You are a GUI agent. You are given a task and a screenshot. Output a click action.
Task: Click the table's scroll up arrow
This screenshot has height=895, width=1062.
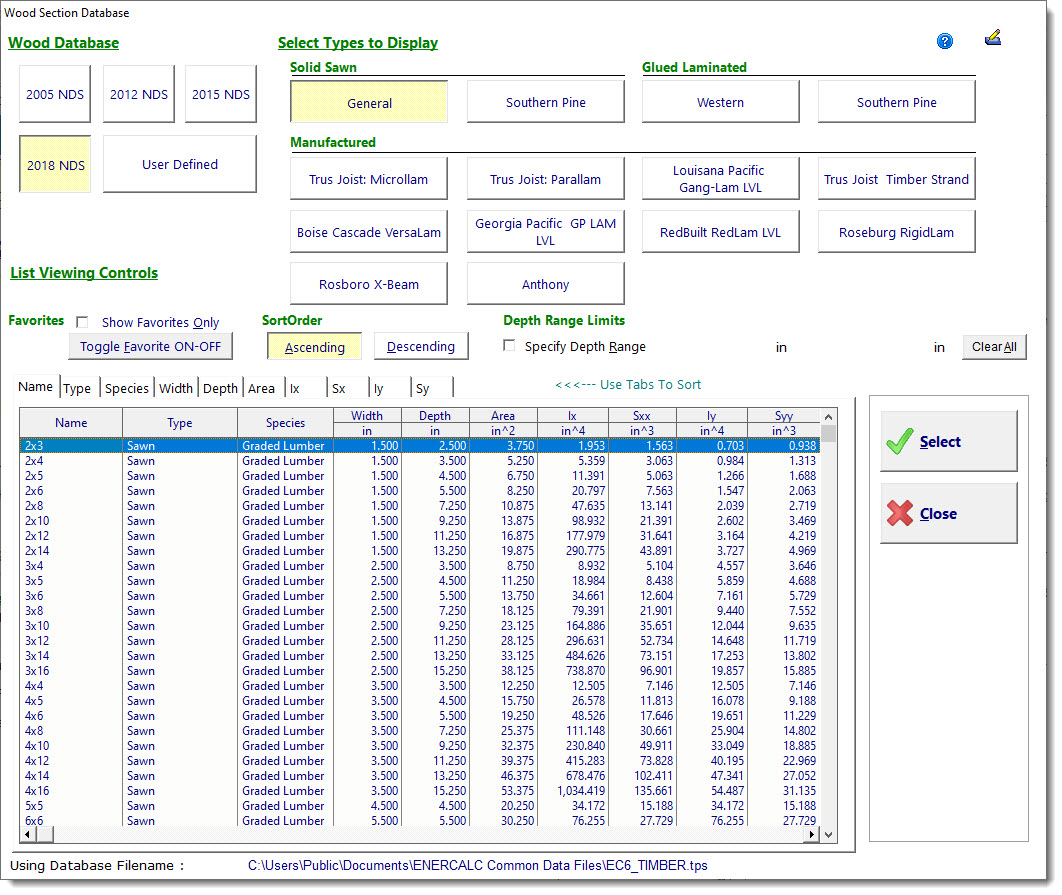pos(829,415)
